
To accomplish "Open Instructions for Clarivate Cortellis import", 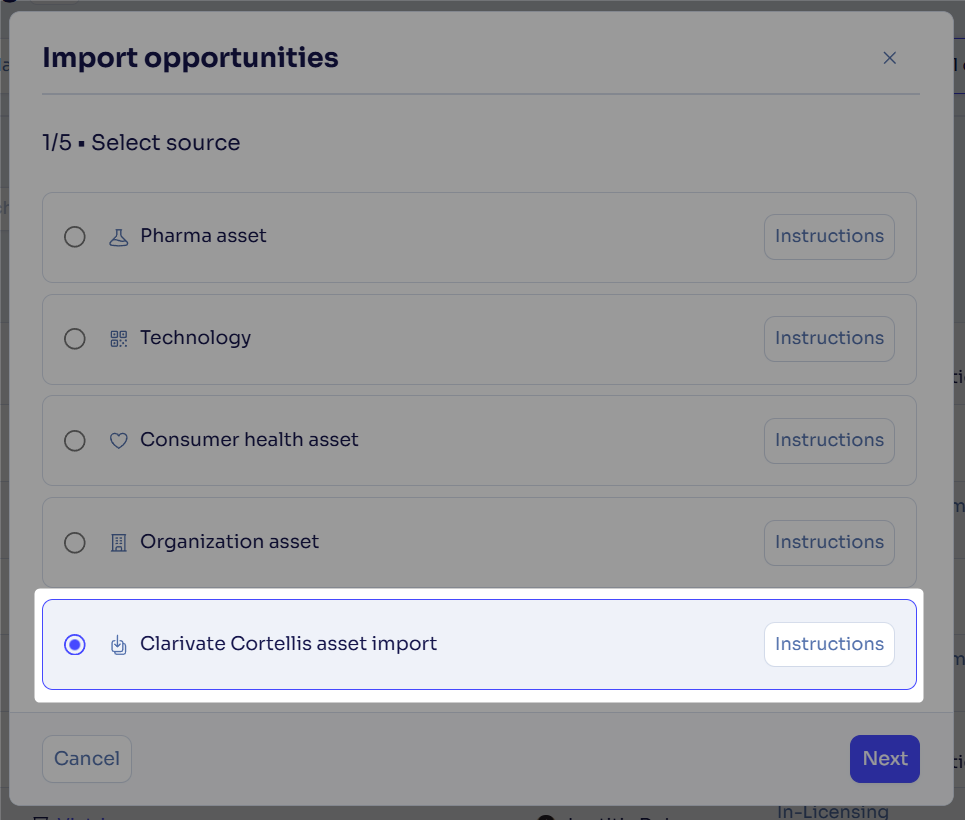I will (x=829, y=645).
